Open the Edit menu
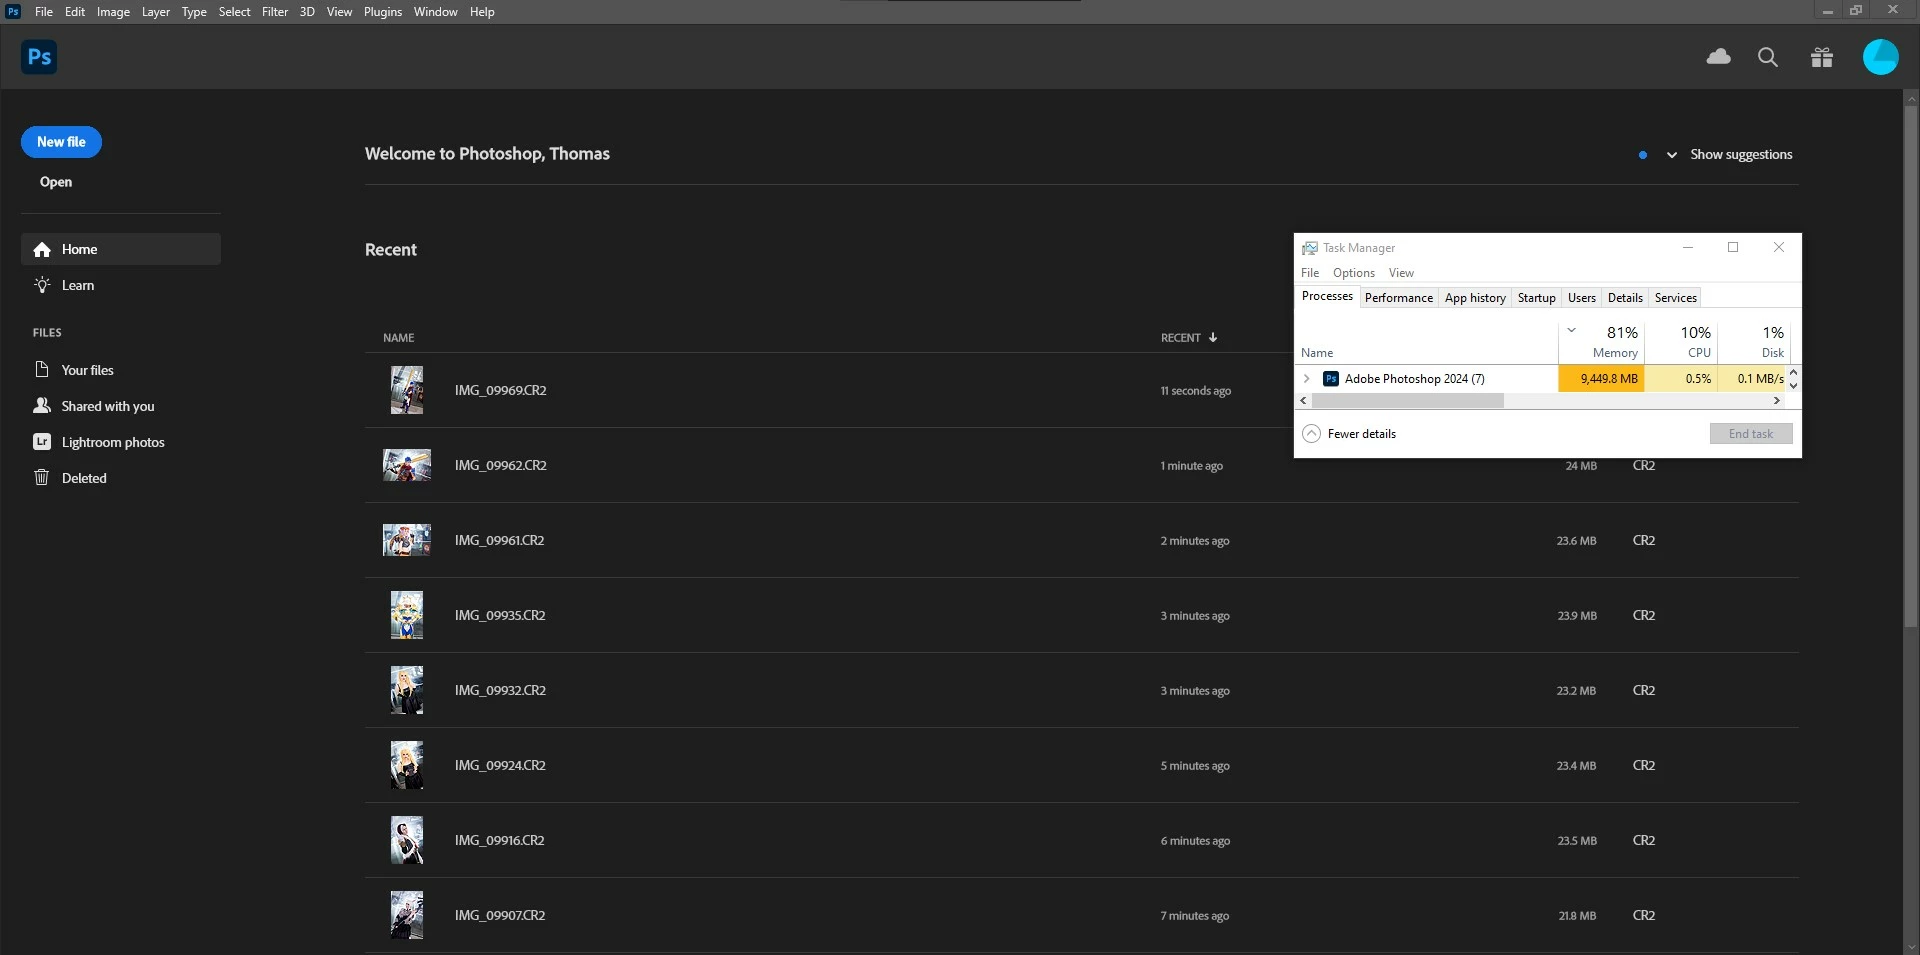This screenshot has width=1920, height=955. pyautogui.click(x=75, y=12)
